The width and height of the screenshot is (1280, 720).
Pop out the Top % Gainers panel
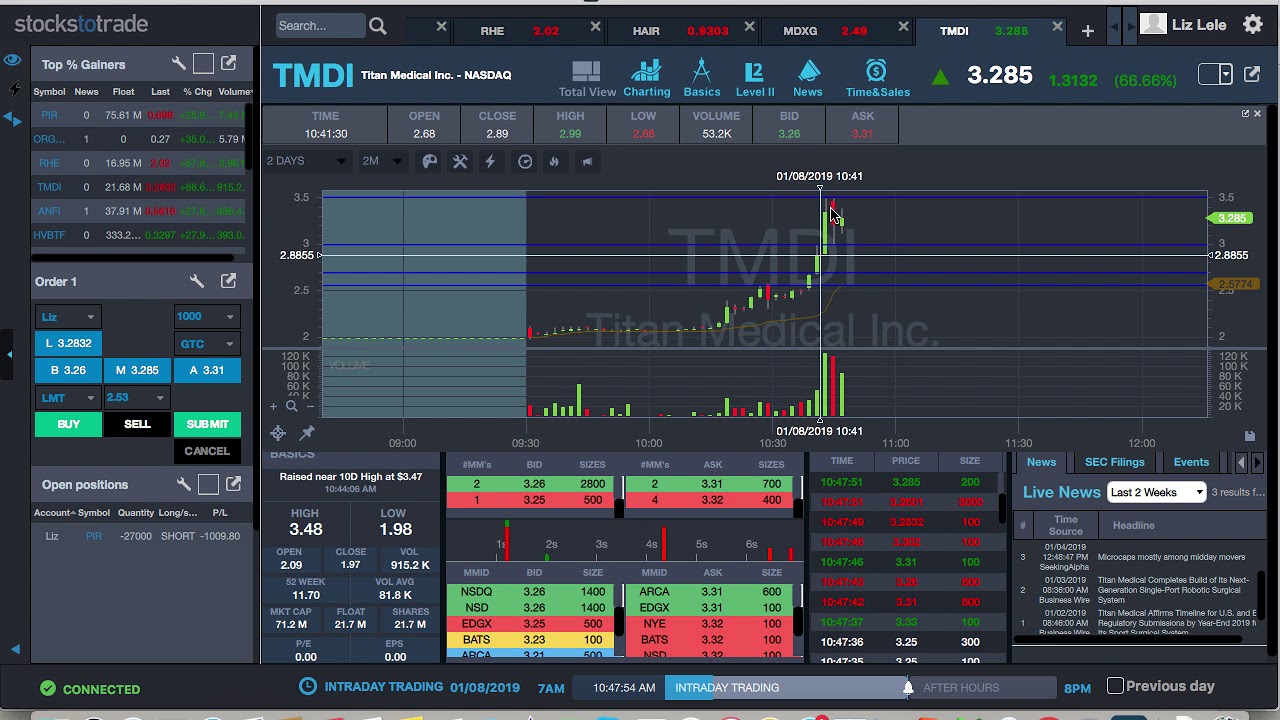tap(229, 64)
